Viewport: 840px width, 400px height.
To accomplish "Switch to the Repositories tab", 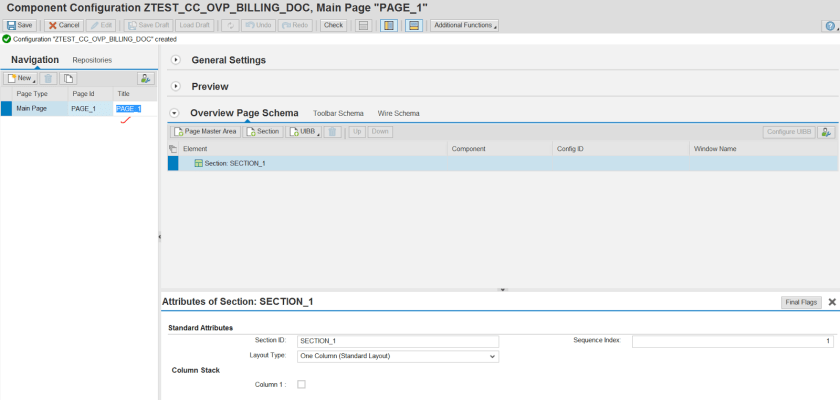I will [92, 60].
